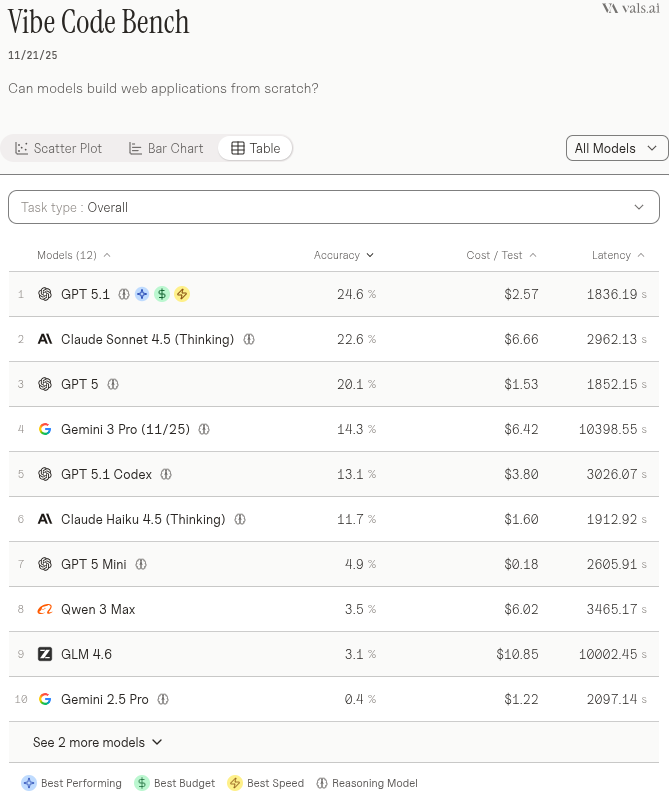Click Best Budget dollar badge on GPT 5.1
The width and height of the screenshot is (669, 795).
[162, 294]
